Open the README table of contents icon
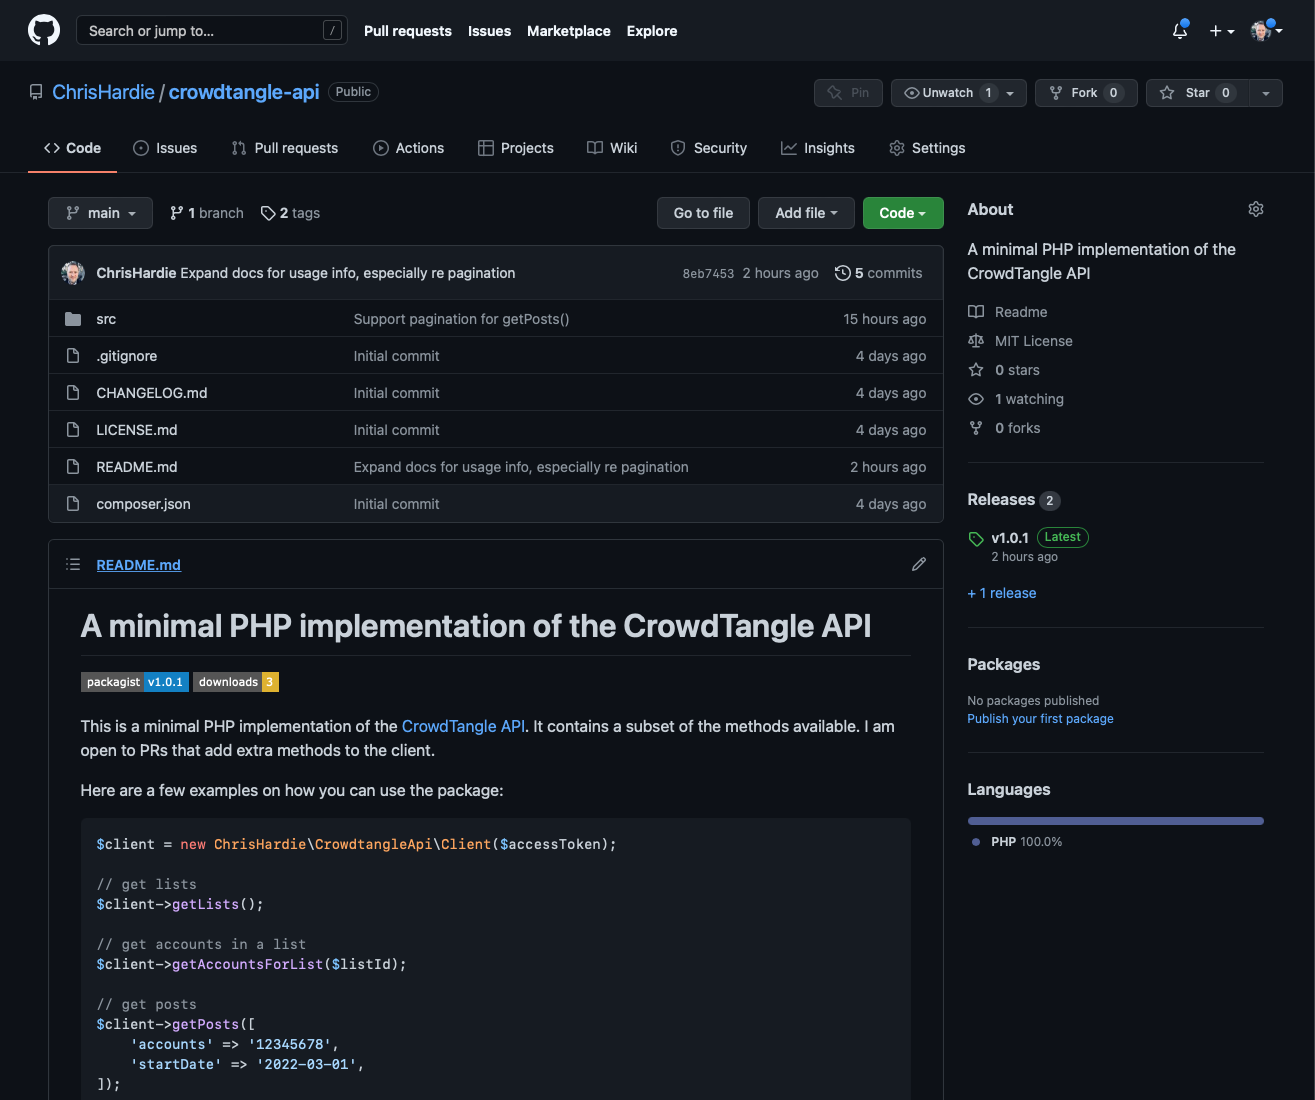The image size is (1315, 1100). 73,565
